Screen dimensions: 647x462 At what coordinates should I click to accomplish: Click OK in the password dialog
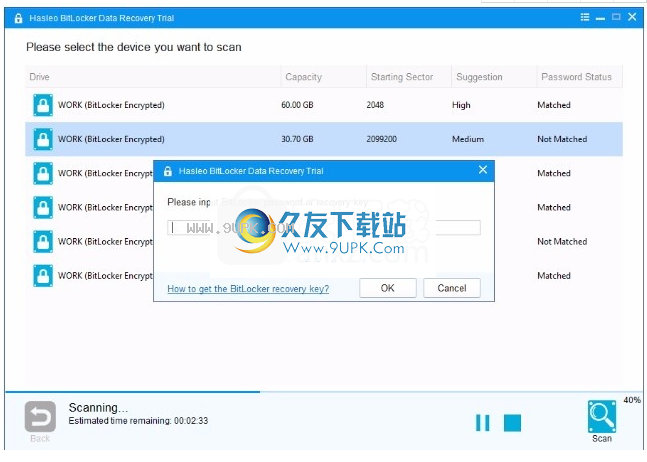pos(387,288)
